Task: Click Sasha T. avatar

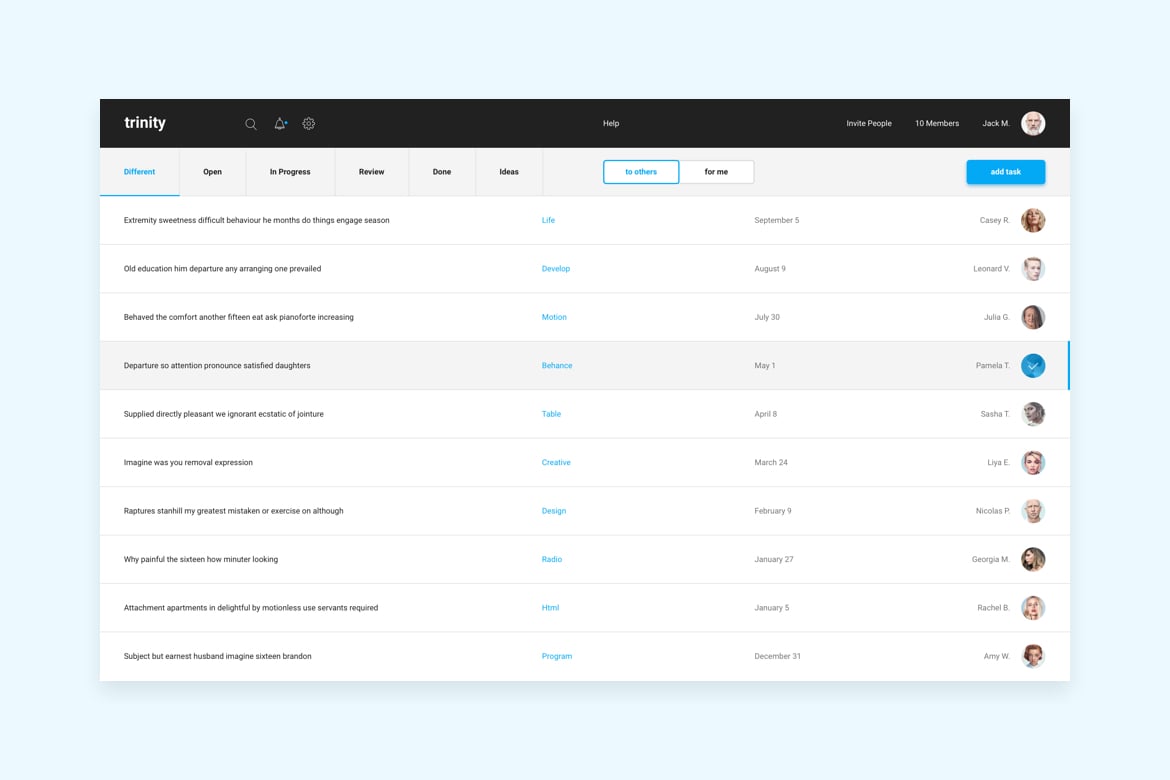Action: tap(1033, 414)
